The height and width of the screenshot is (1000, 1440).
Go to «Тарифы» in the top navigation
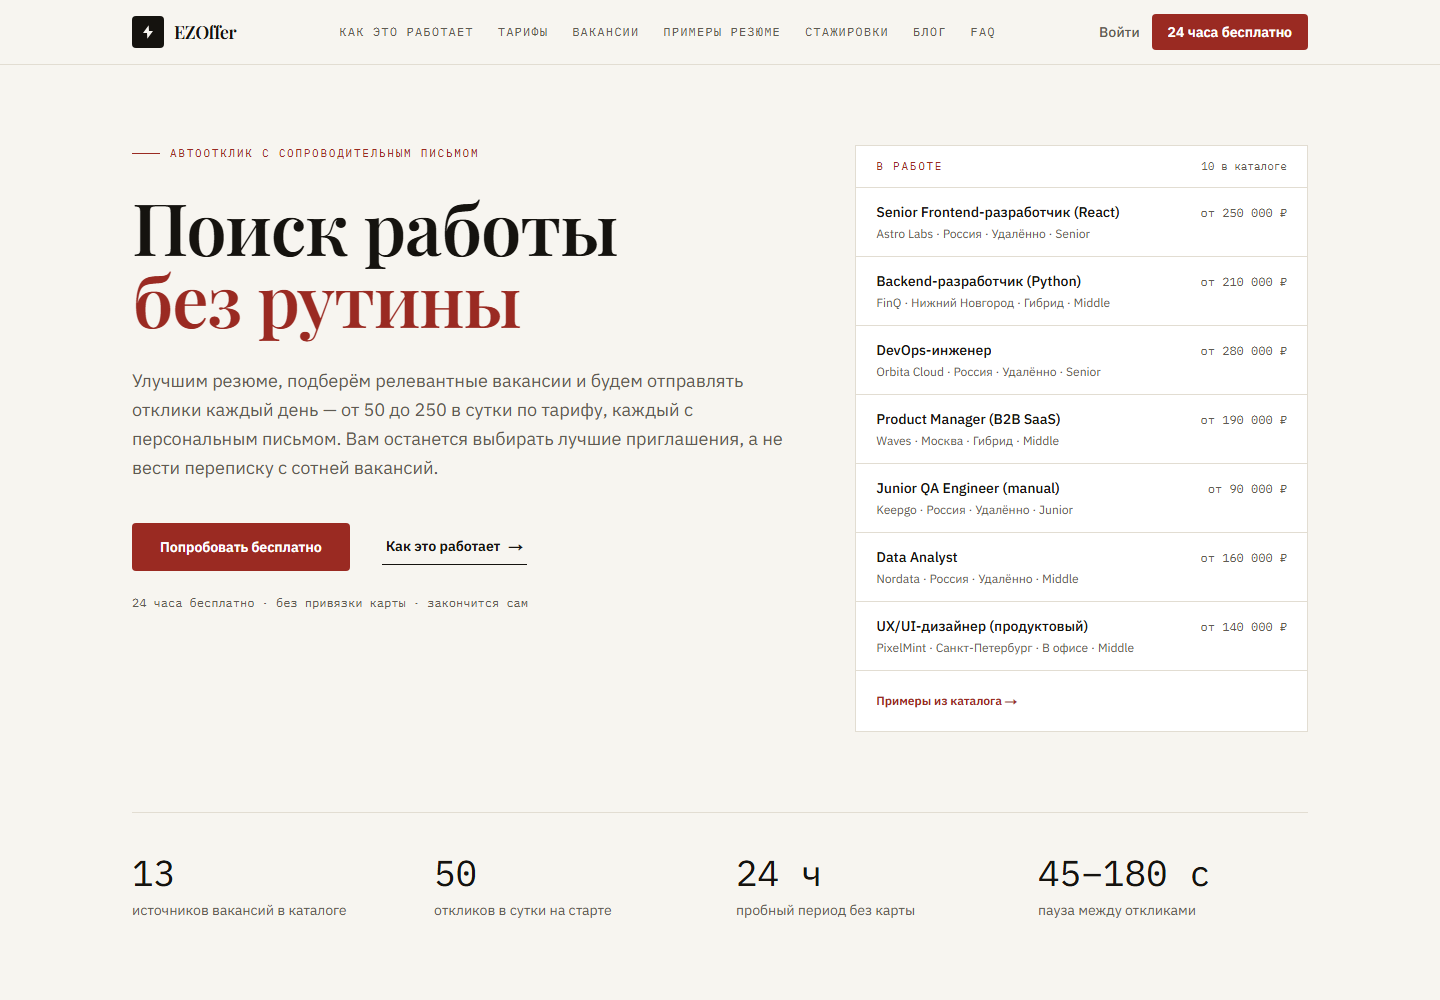pyautogui.click(x=523, y=32)
